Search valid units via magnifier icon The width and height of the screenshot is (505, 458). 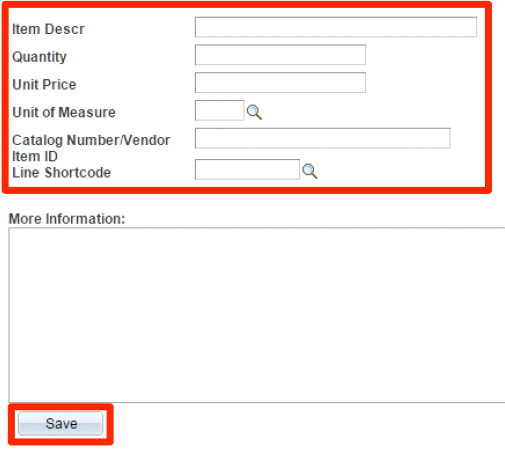[x=254, y=112]
